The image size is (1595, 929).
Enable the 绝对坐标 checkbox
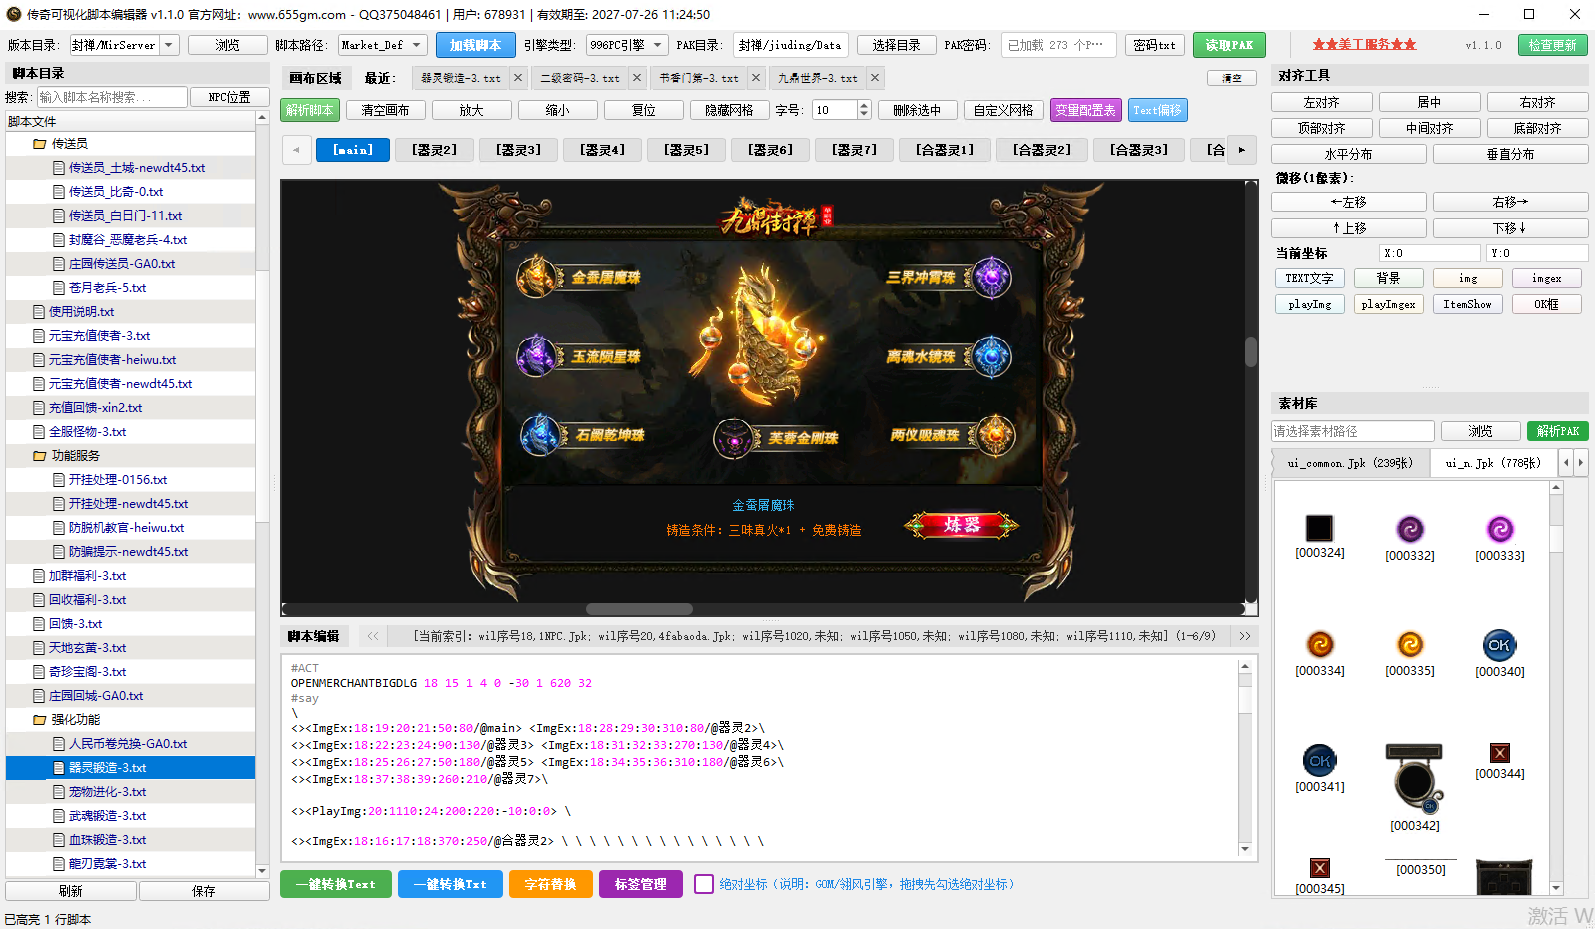tap(704, 884)
